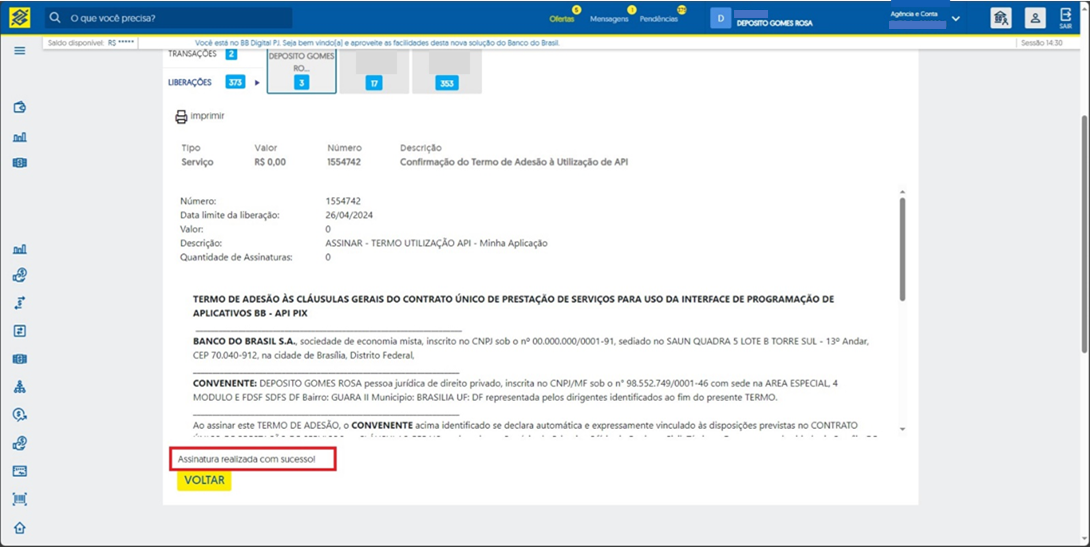Open the user profile icon
1090x547 pixels.
point(1035,18)
